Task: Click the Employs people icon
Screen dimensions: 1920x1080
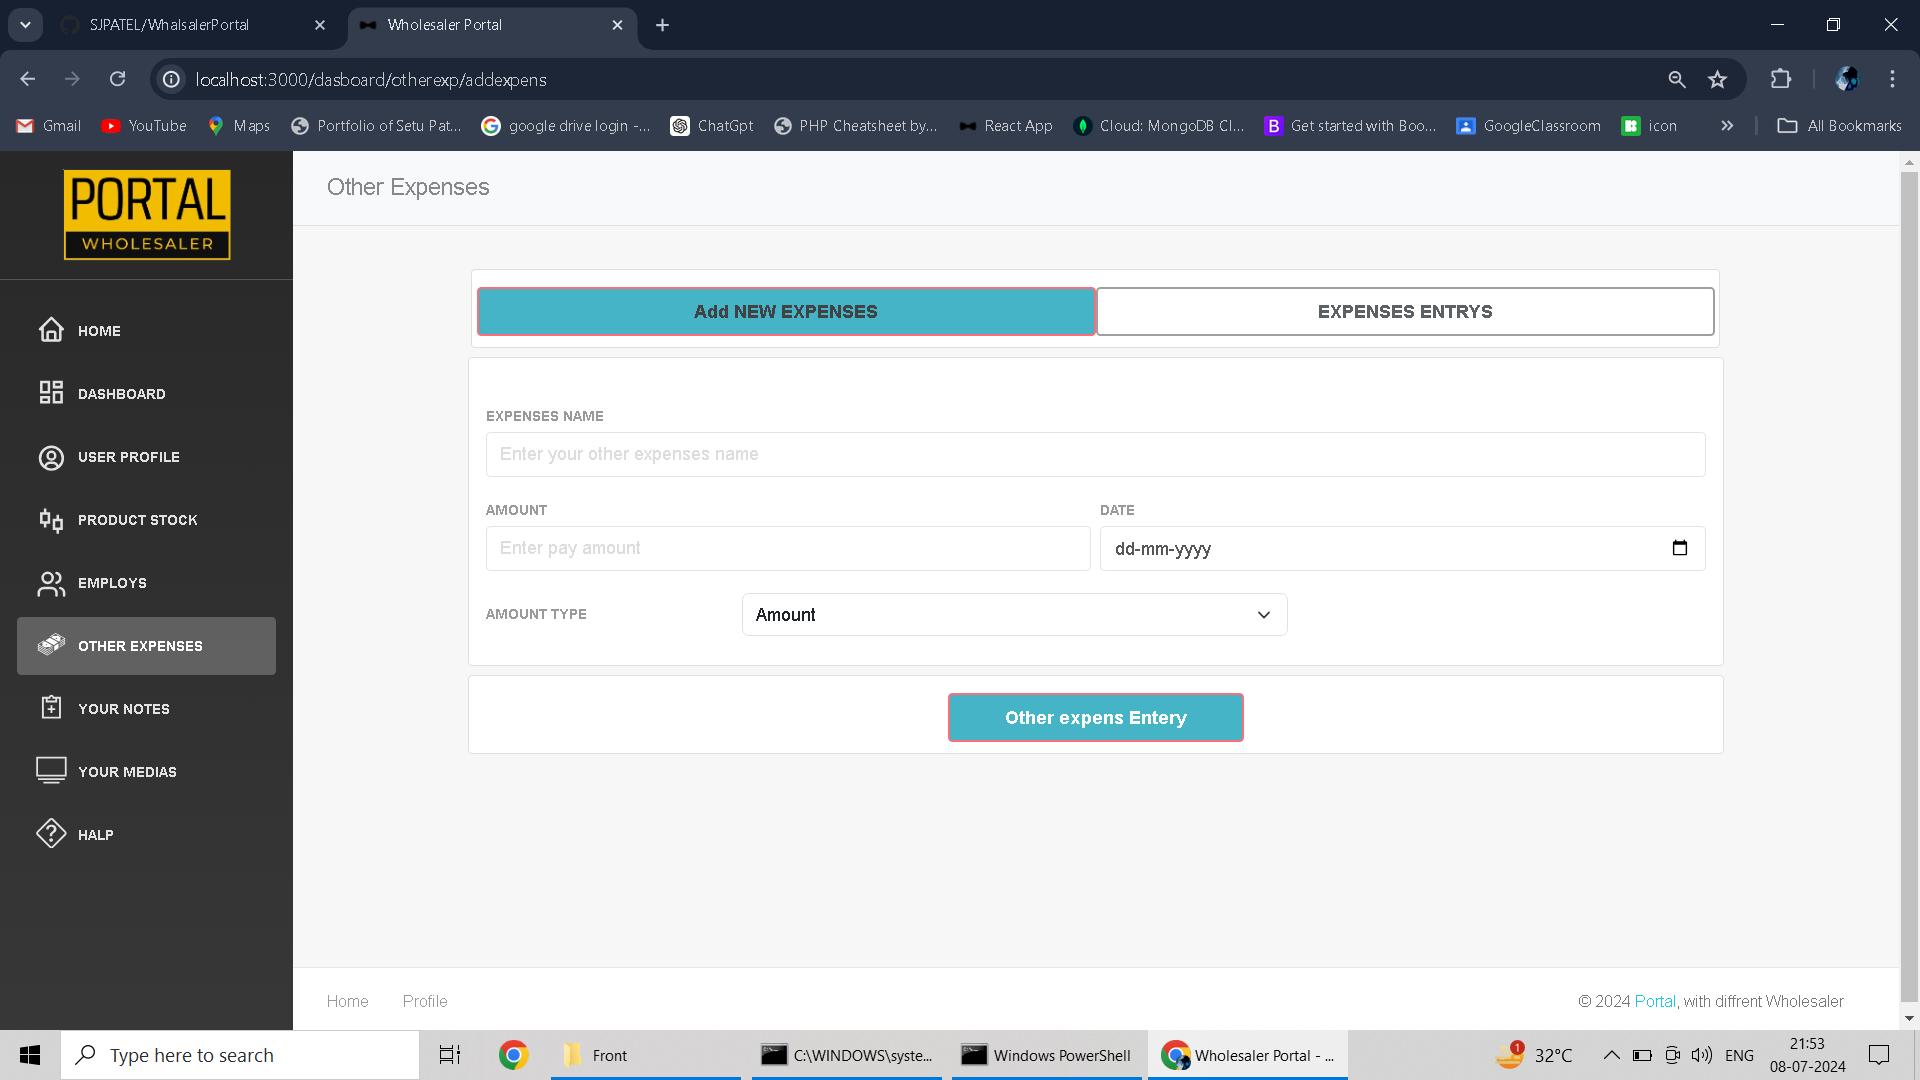Action: (51, 583)
